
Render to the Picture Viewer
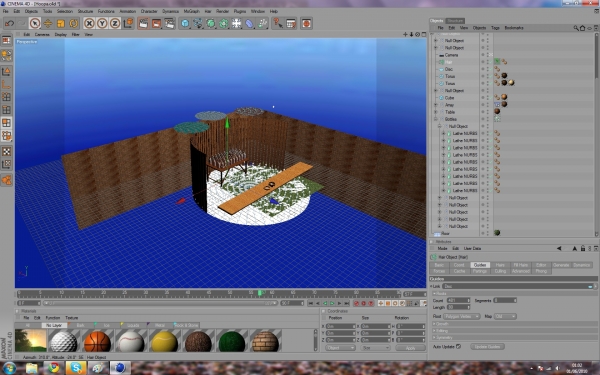point(157,23)
